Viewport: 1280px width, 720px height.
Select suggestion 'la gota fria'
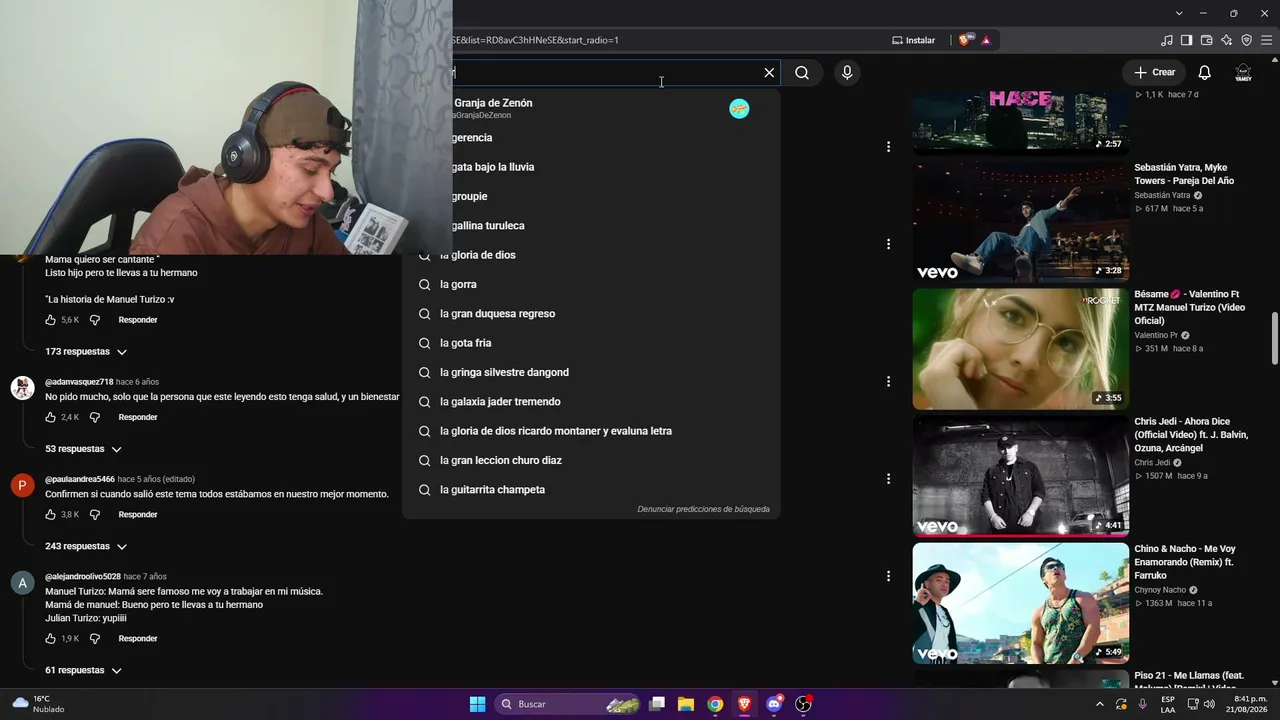tap(591, 343)
